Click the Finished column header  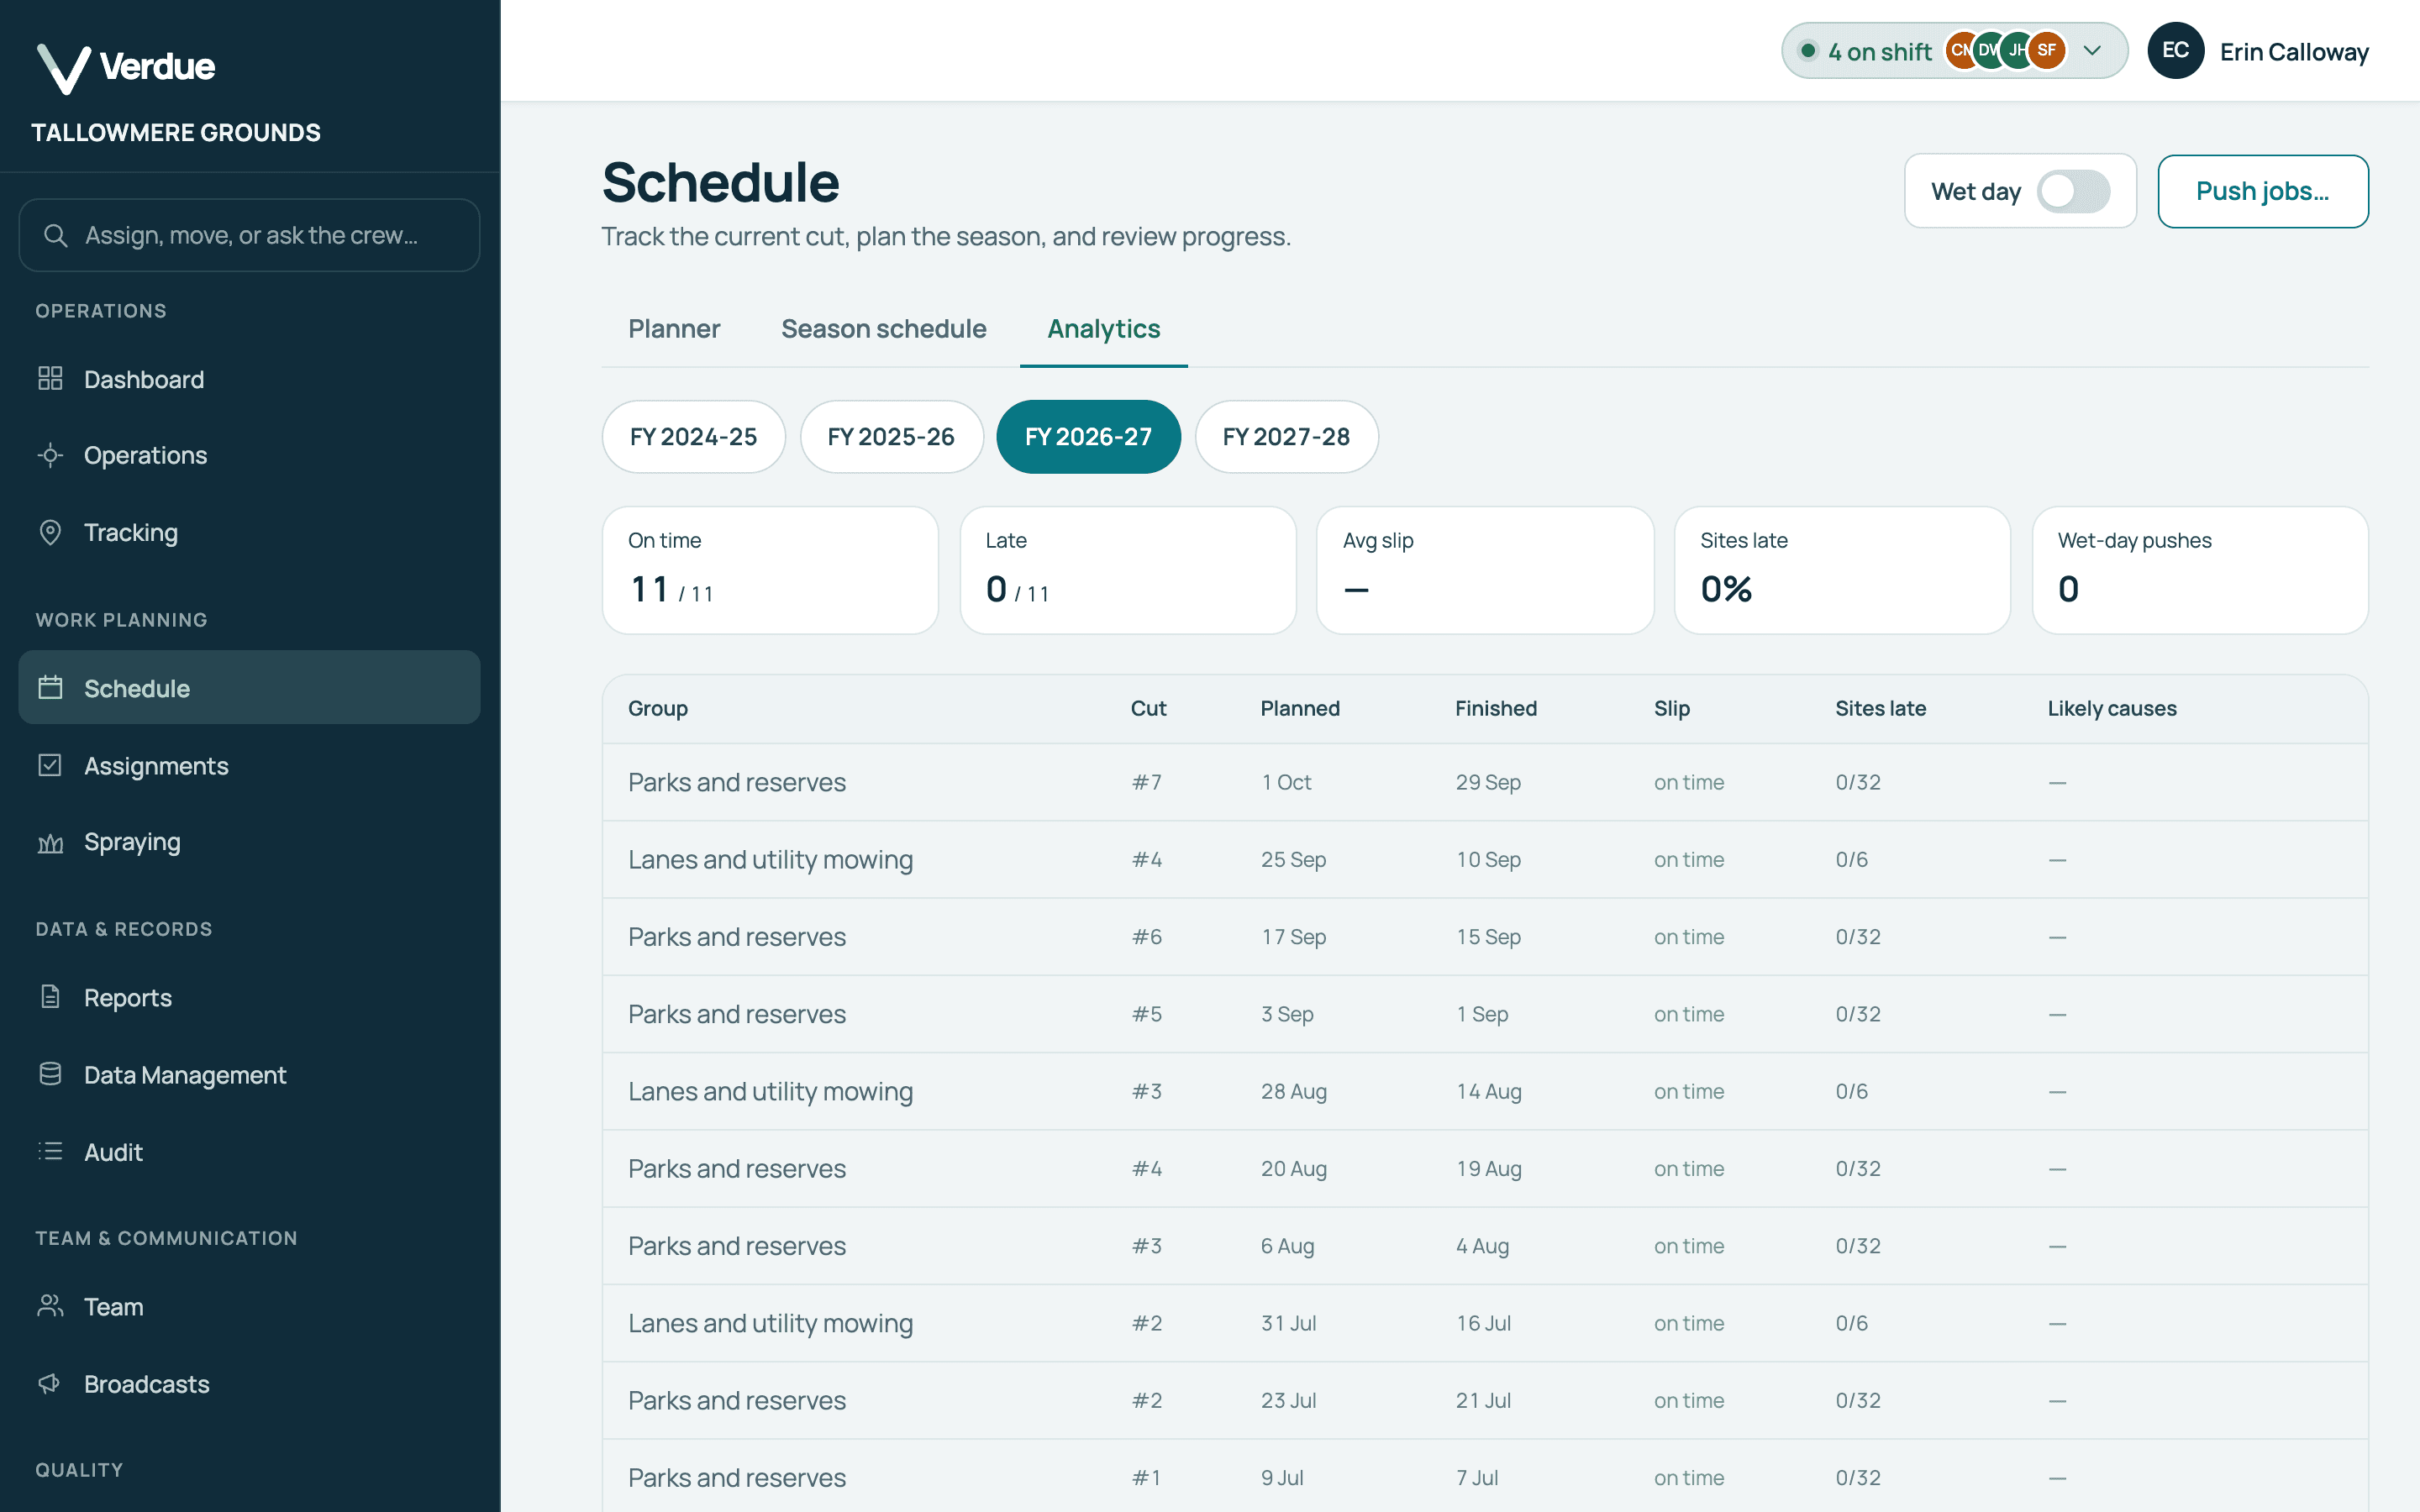tap(1496, 708)
